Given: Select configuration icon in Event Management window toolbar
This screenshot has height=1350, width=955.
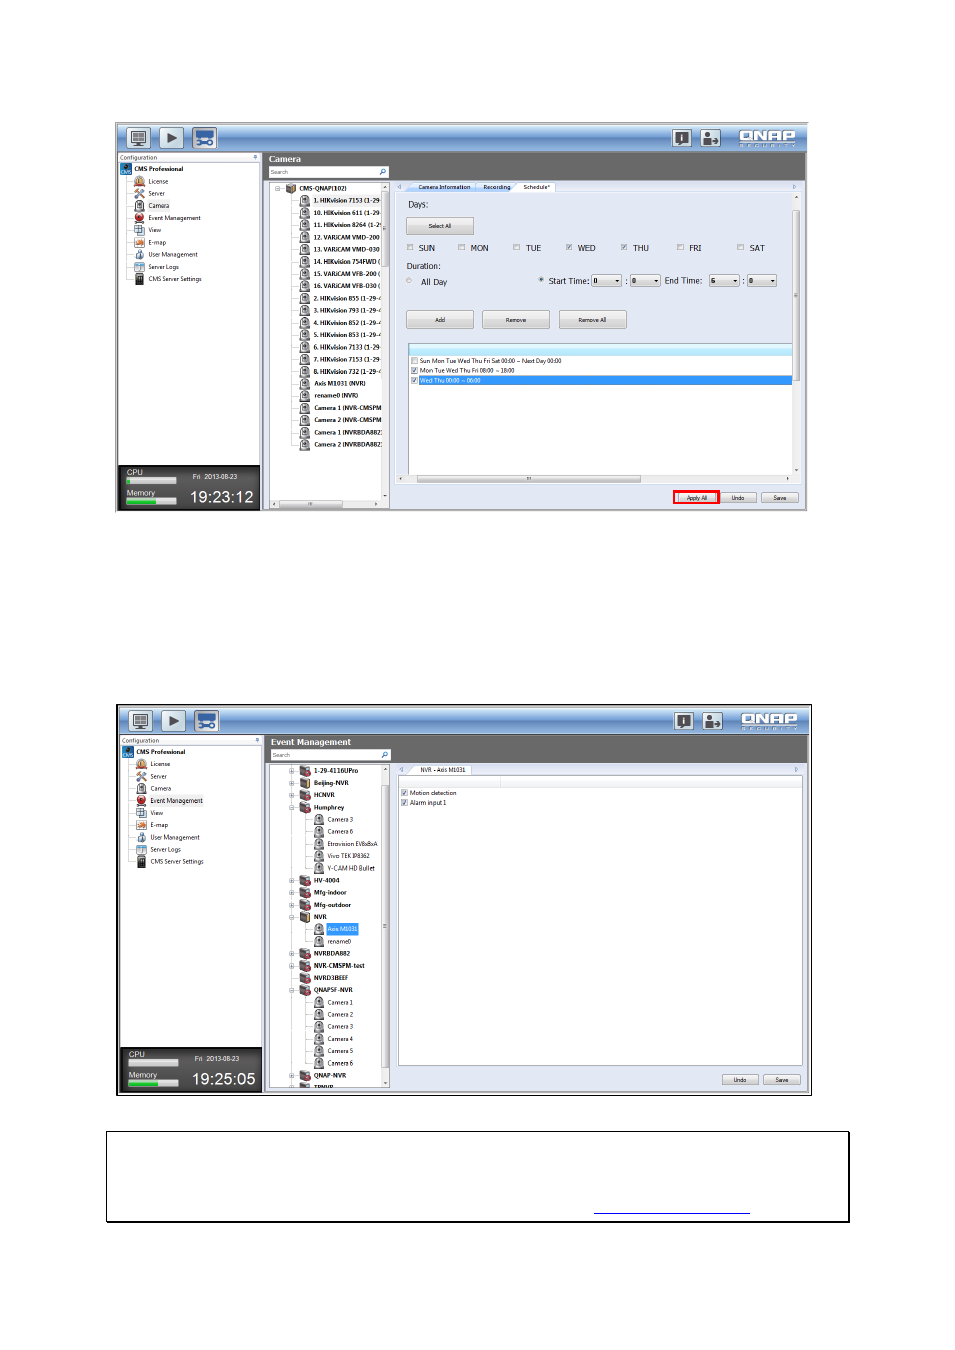Looking at the screenshot, I should (x=207, y=721).
